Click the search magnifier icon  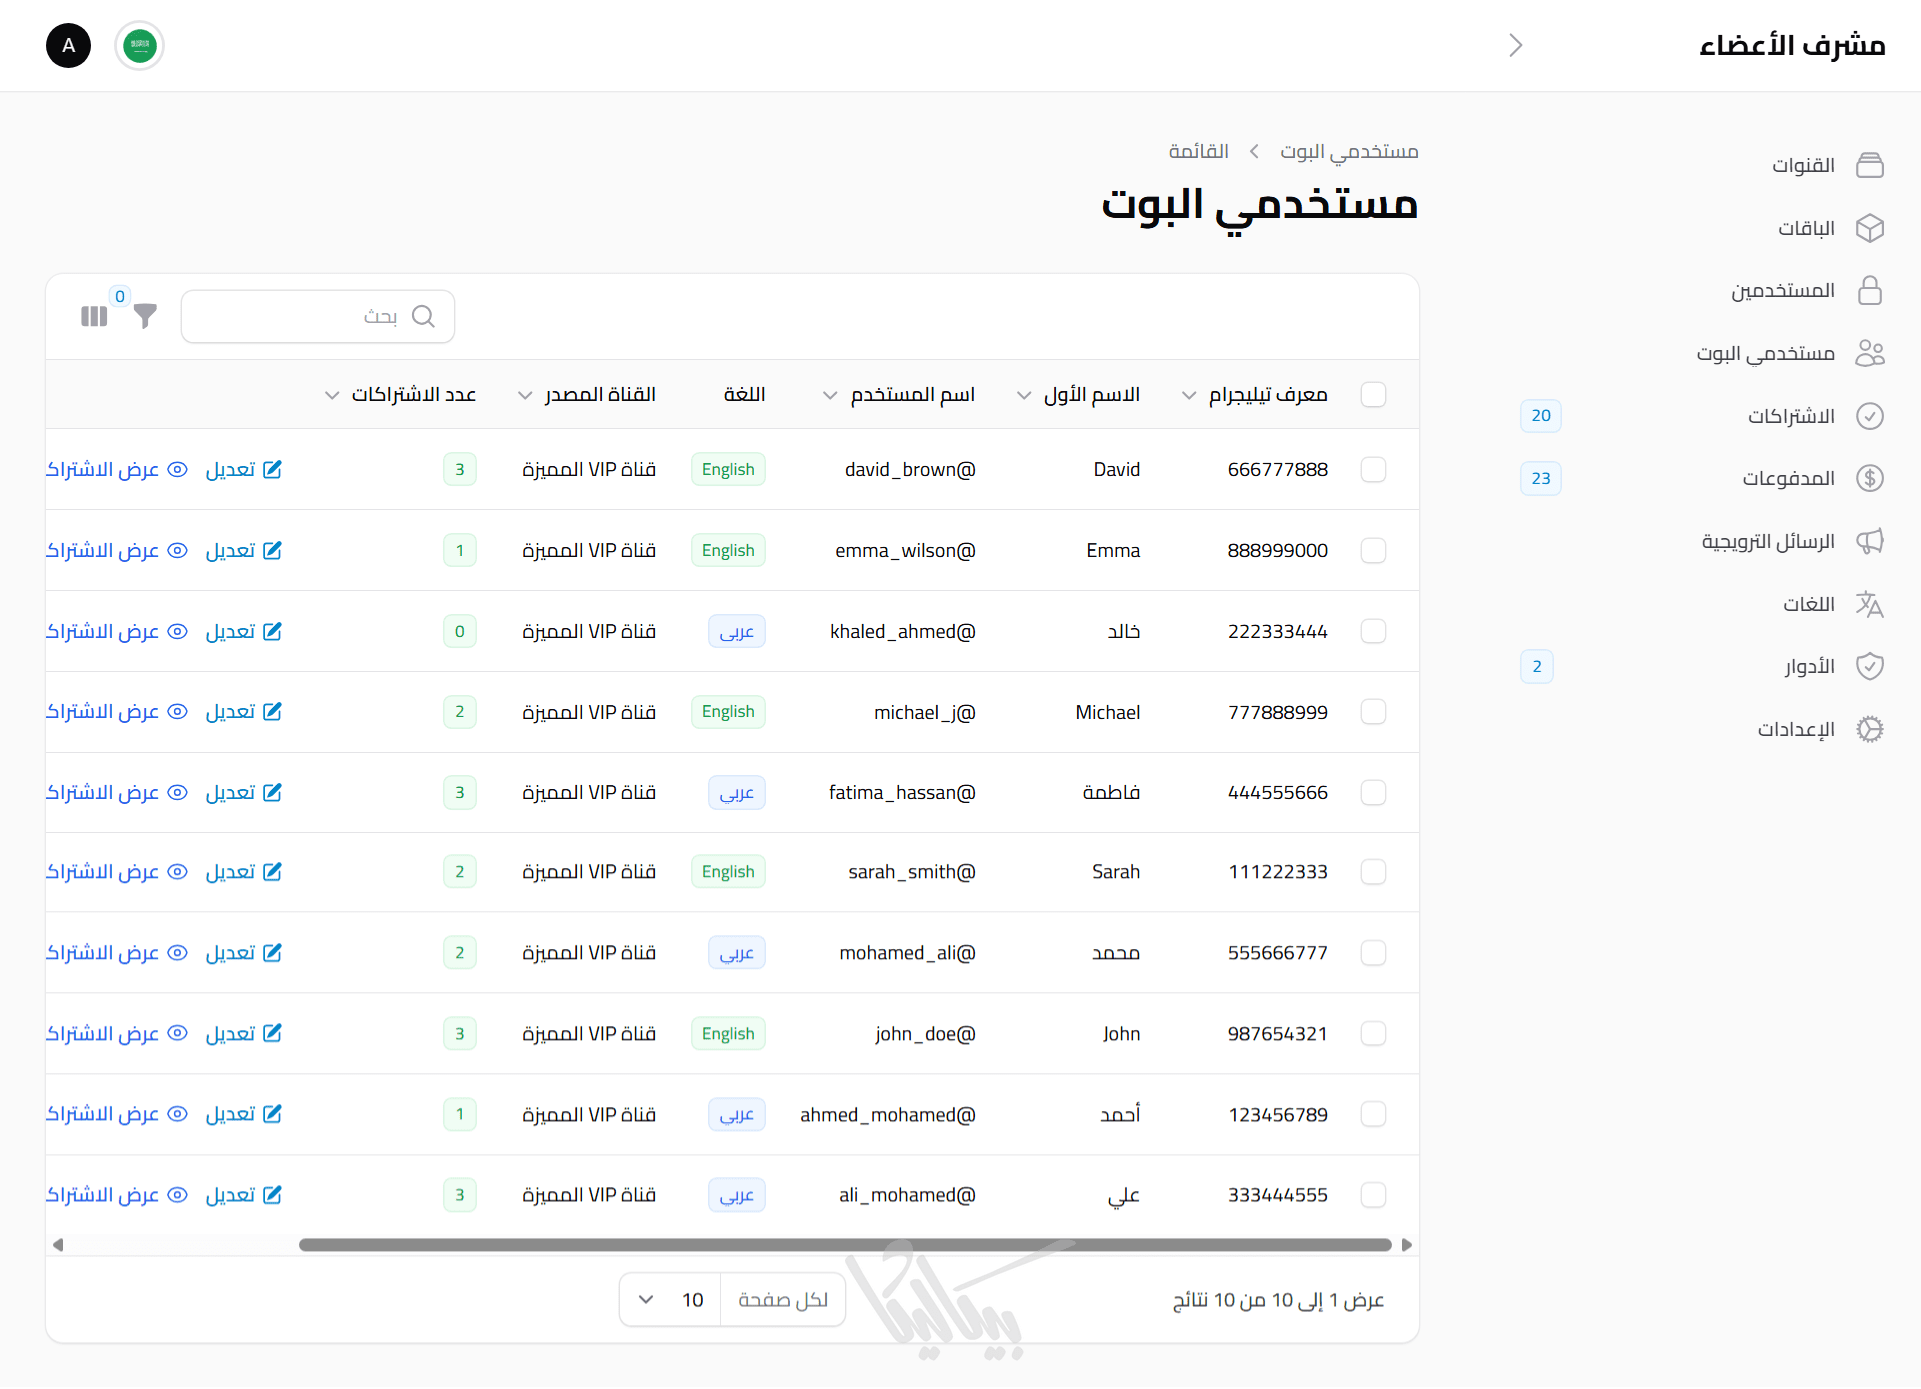pos(423,316)
